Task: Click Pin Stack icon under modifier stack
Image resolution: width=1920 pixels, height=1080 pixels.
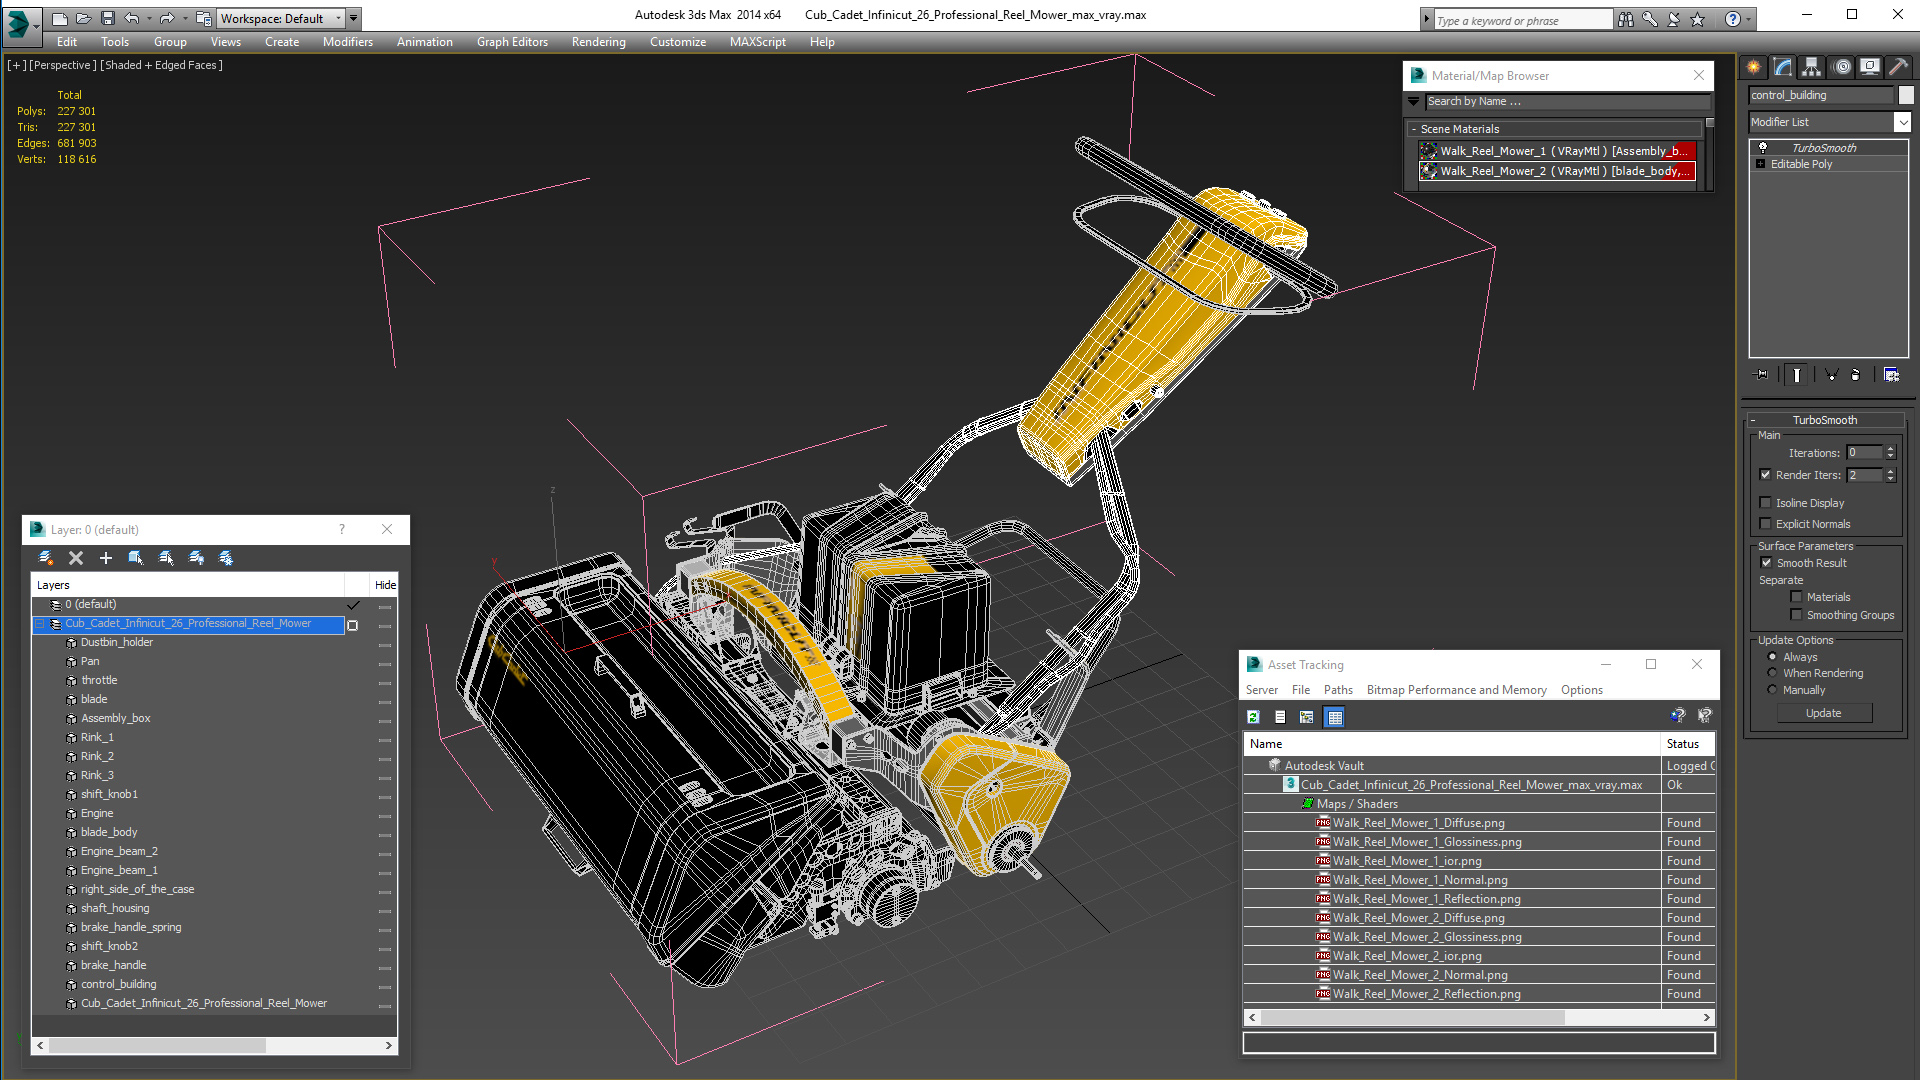Action: 1762,374
